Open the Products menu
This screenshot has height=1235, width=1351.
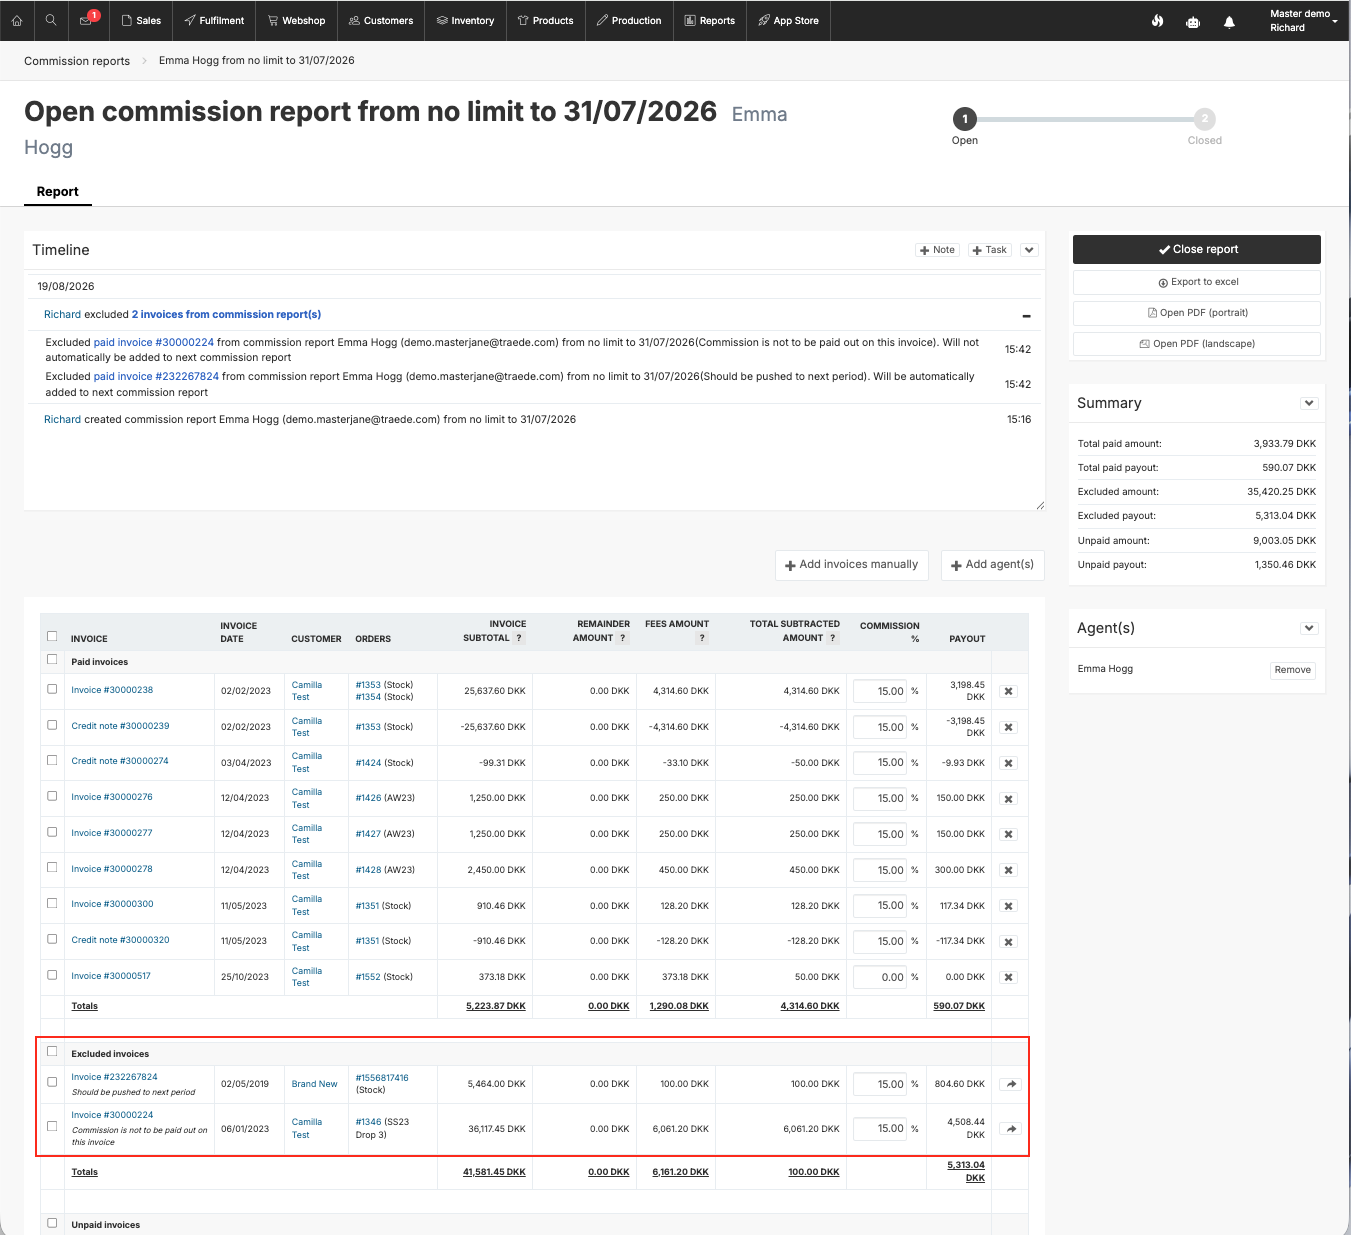click(545, 20)
